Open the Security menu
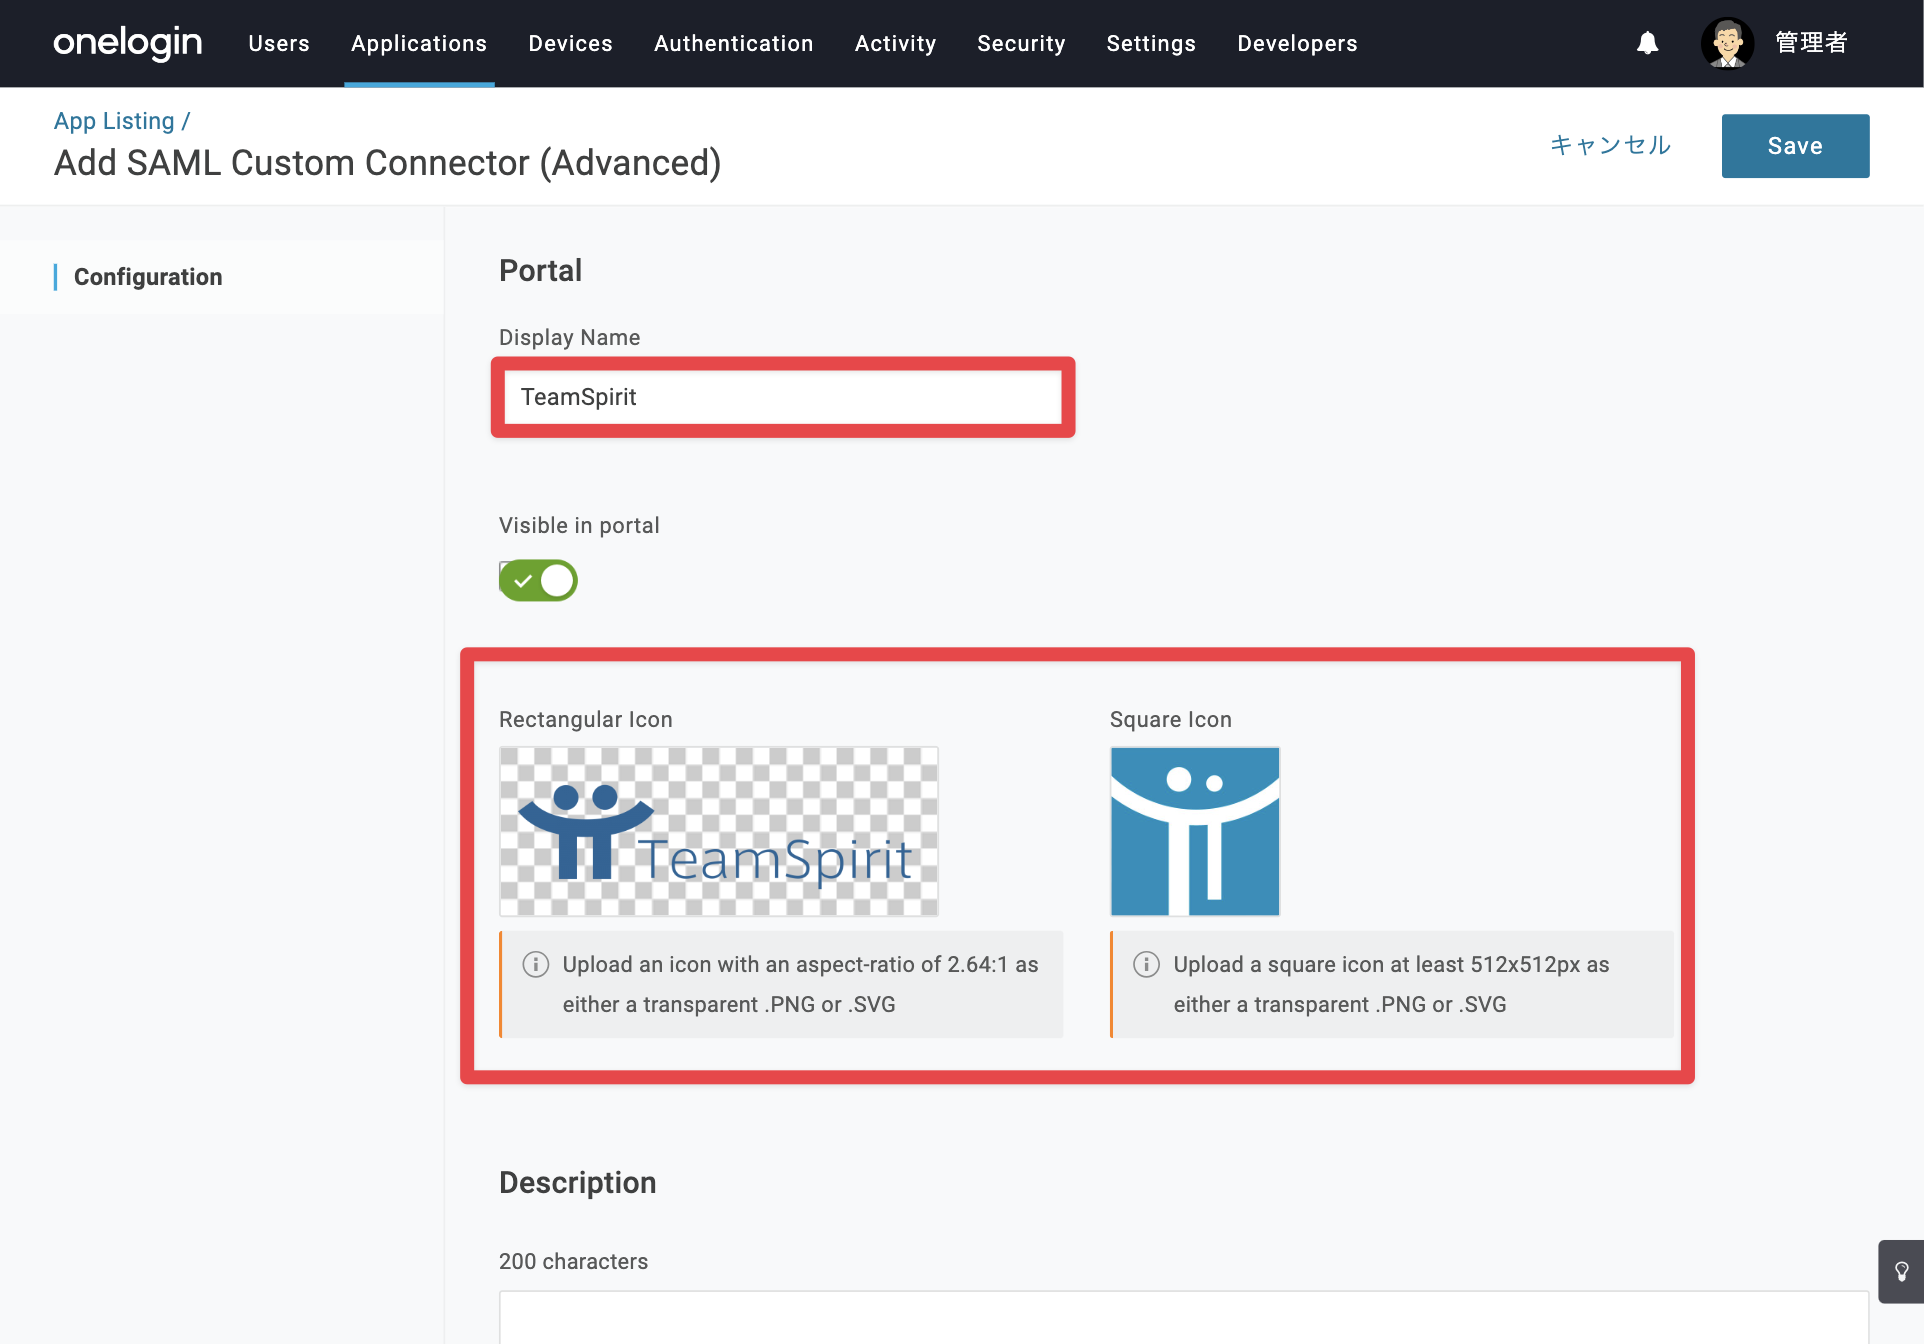The image size is (1924, 1344). pyautogui.click(x=1021, y=43)
